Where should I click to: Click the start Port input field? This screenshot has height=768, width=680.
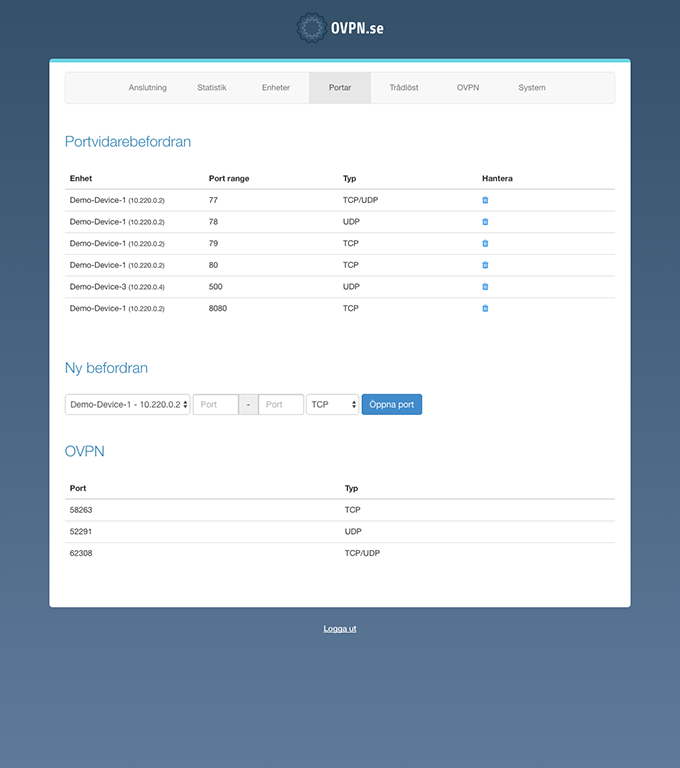[216, 405]
